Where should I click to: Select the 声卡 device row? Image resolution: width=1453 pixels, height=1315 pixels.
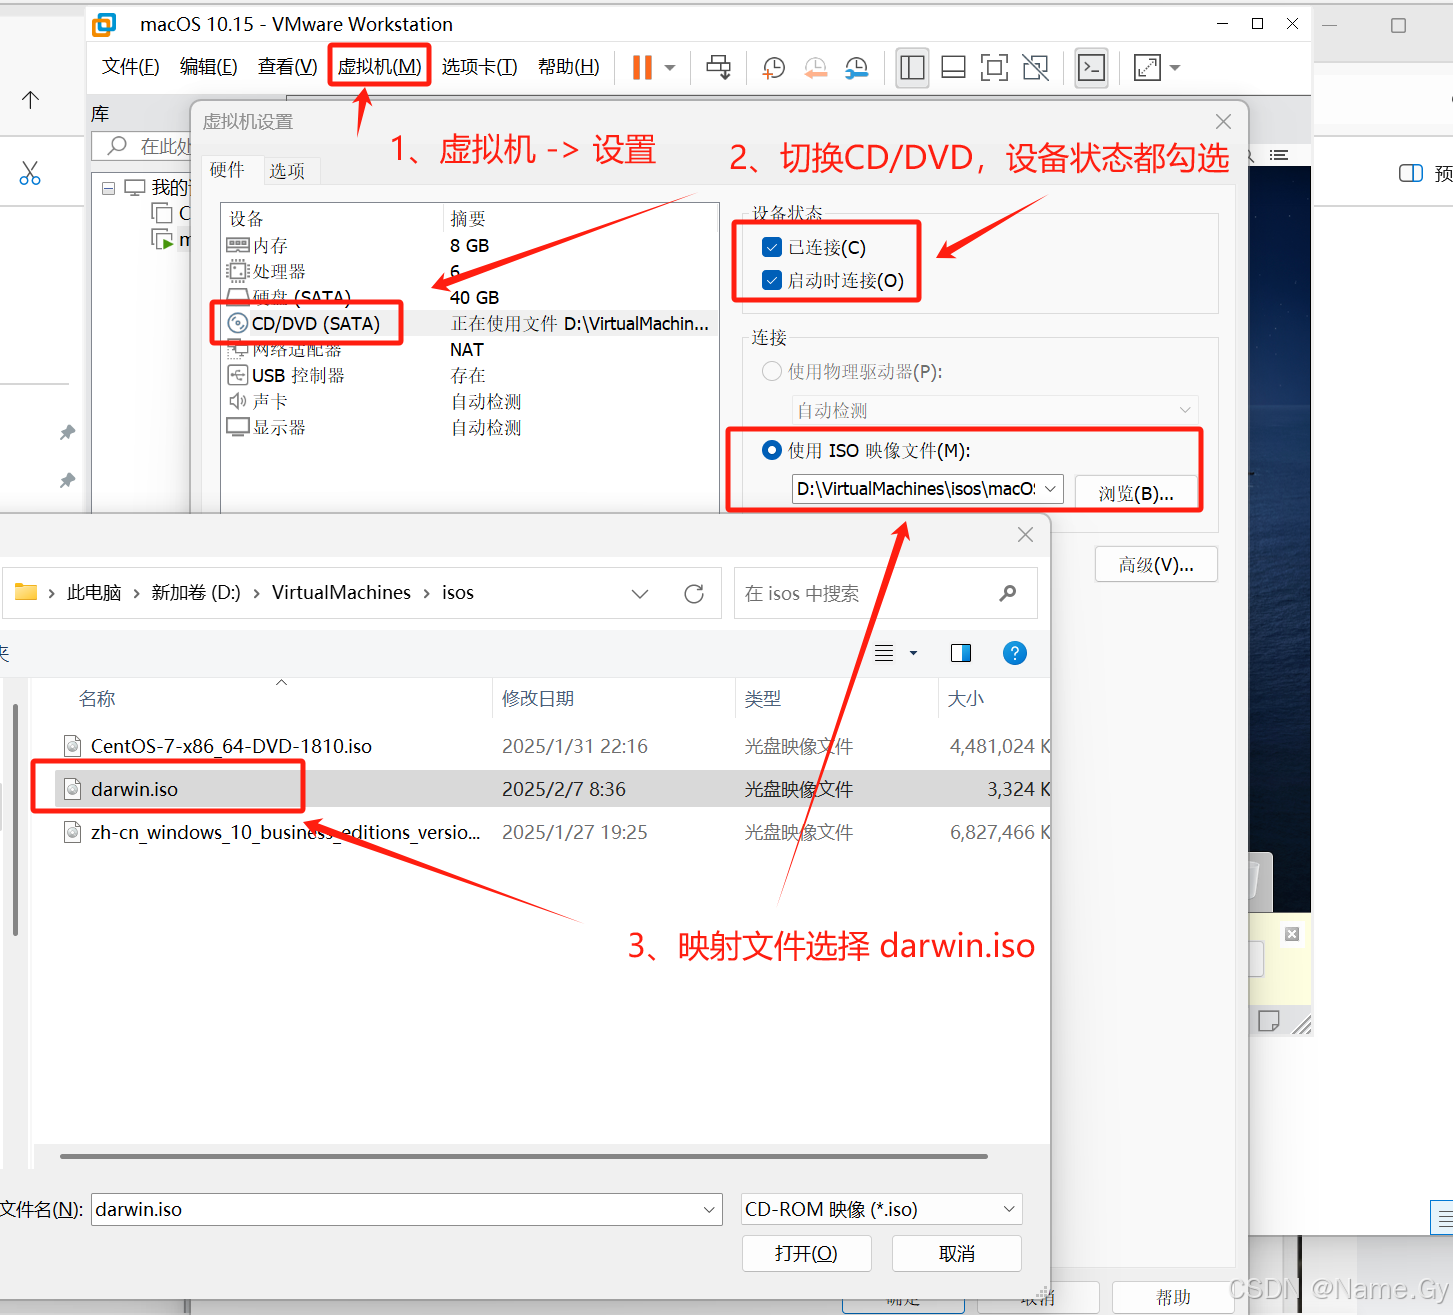[469, 402]
